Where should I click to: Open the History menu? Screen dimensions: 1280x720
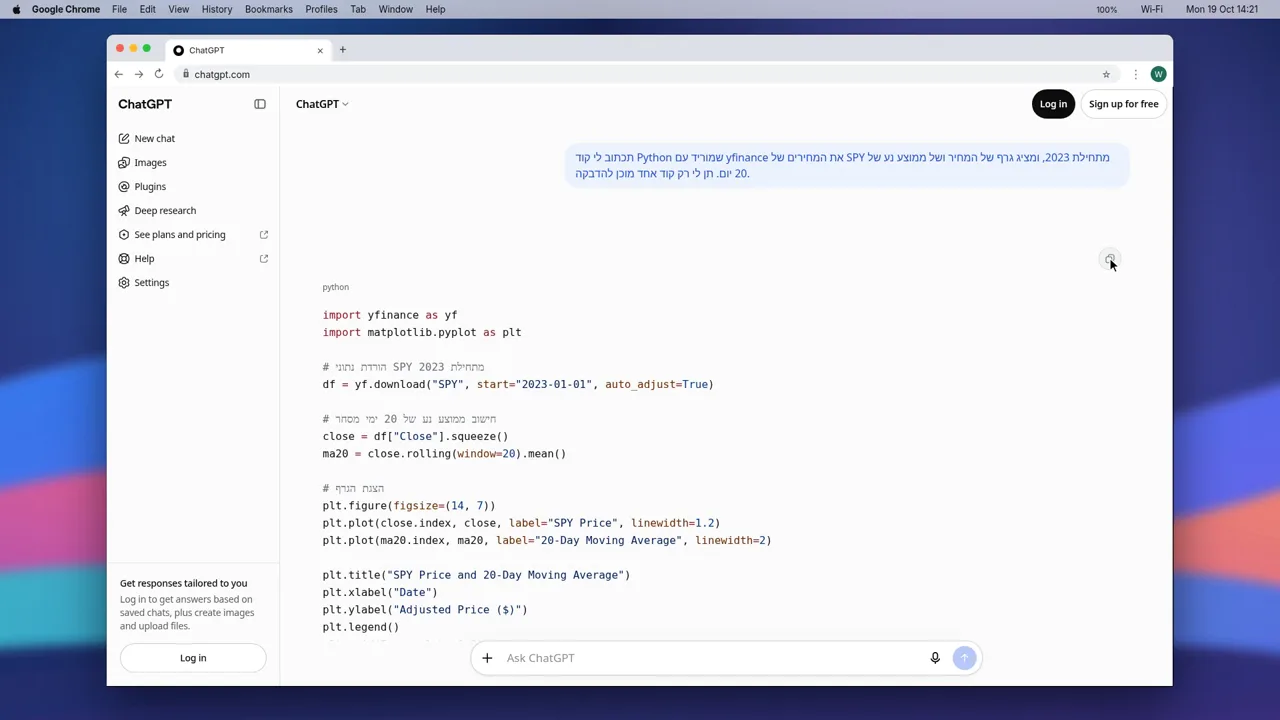[x=217, y=9]
